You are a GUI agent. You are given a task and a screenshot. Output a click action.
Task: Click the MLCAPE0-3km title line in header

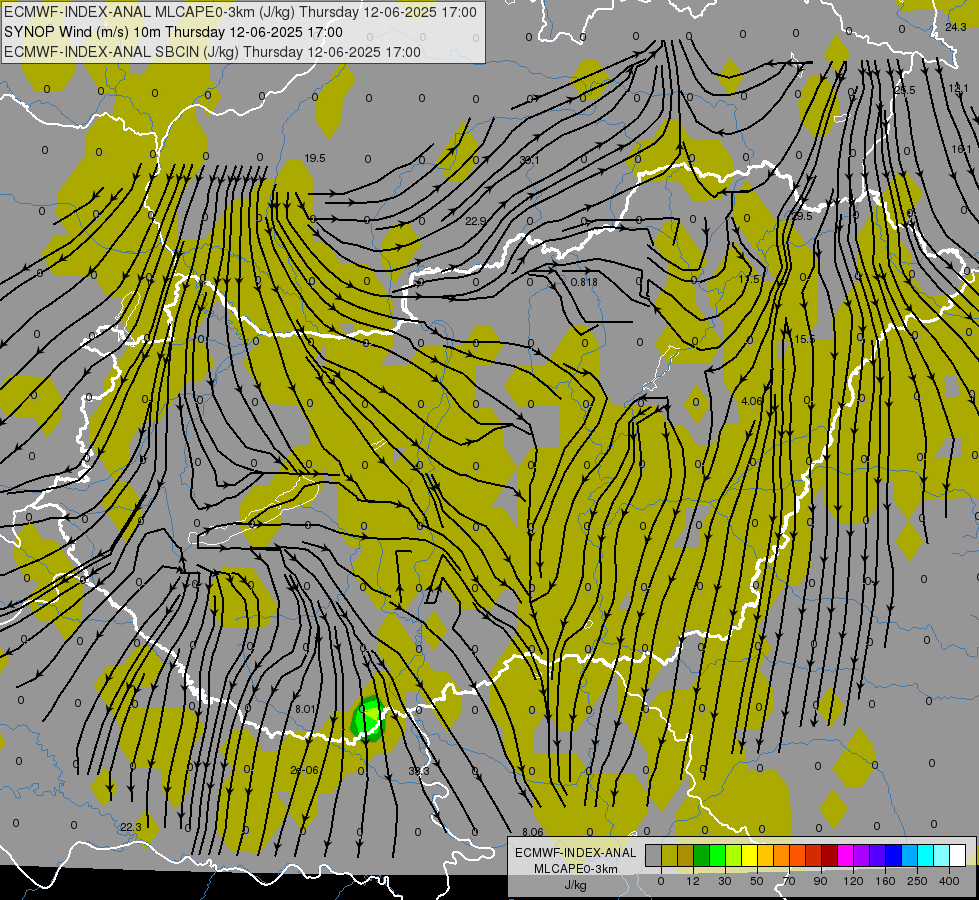coord(240,12)
